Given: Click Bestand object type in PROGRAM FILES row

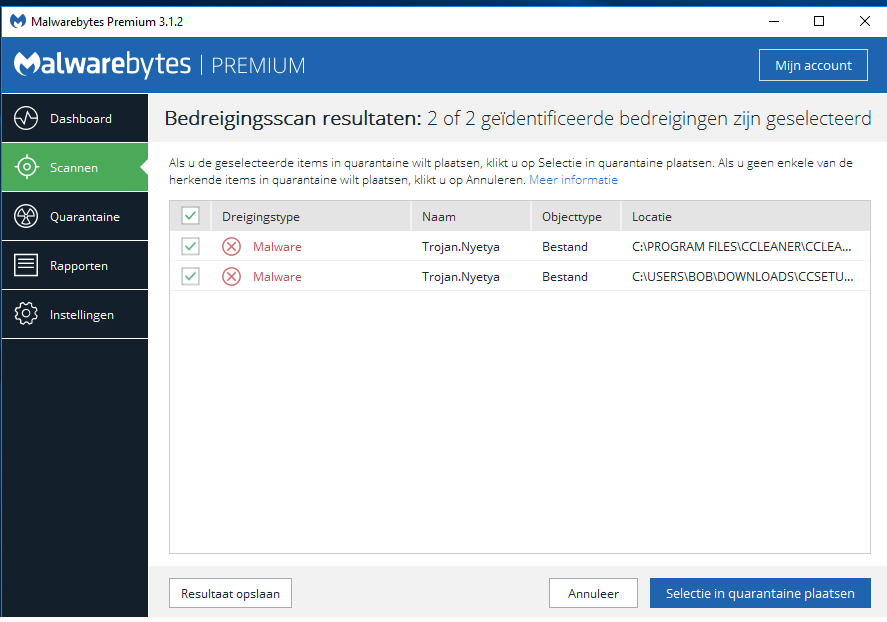Looking at the screenshot, I should tap(565, 247).
